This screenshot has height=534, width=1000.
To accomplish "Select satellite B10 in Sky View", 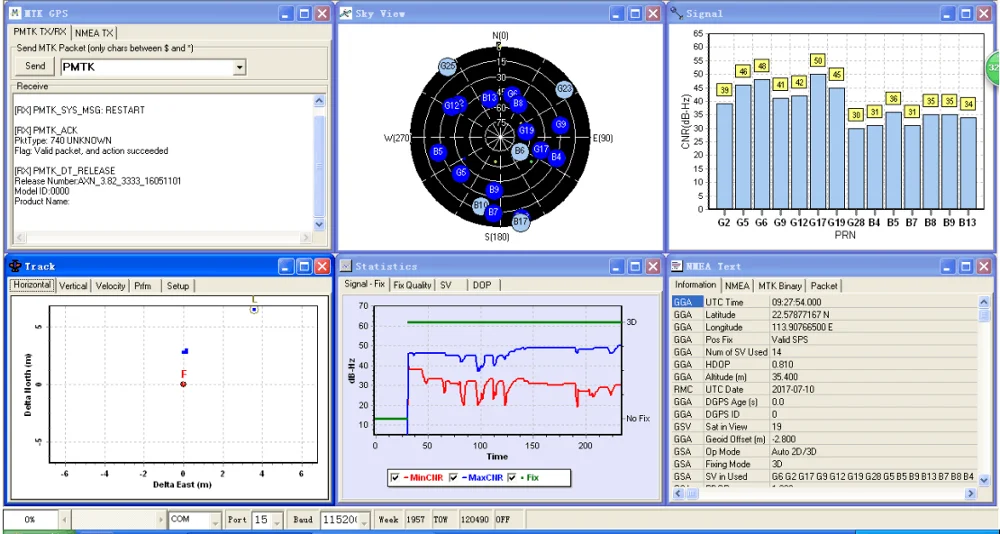I will tap(480, 205).
